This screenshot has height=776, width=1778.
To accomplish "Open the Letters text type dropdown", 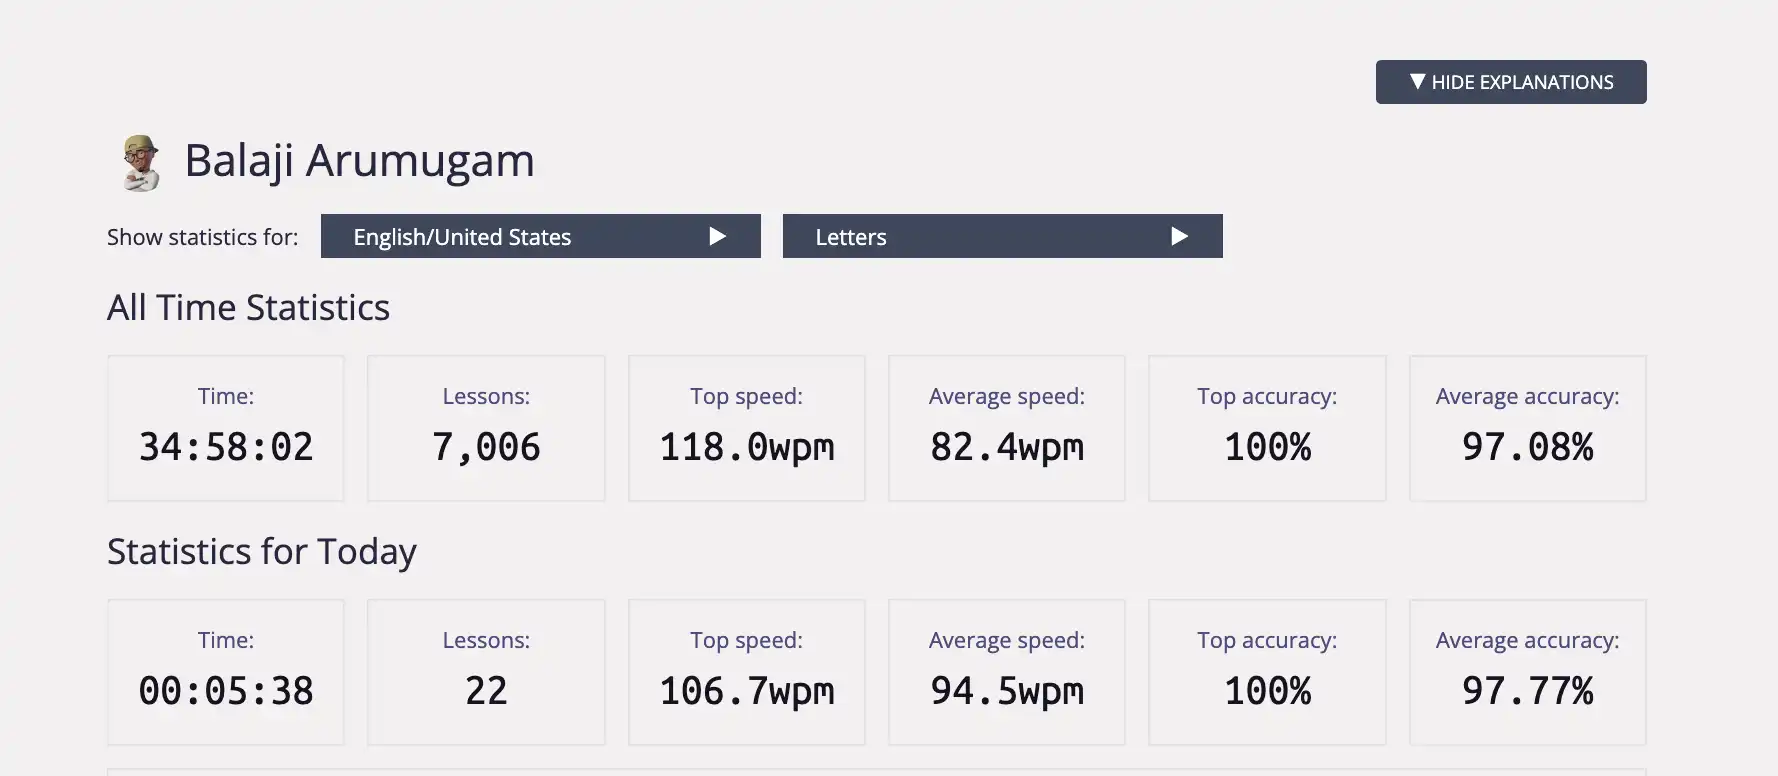I will click(1003, 236).
